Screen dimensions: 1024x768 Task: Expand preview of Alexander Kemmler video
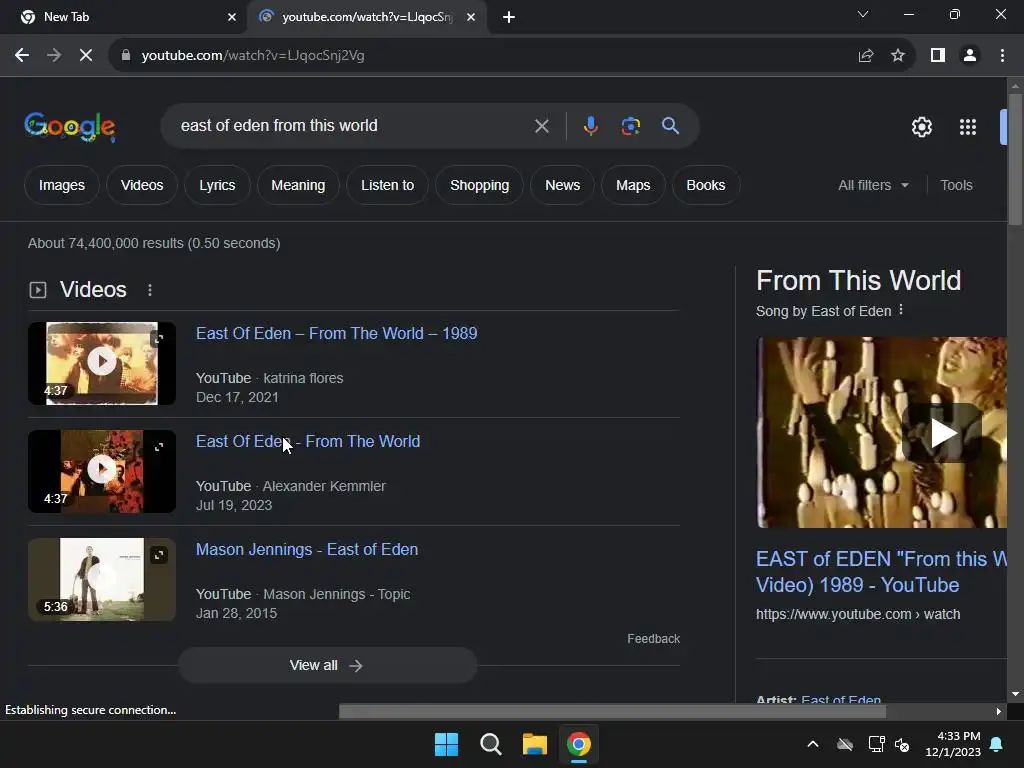[x=159, y=447]
